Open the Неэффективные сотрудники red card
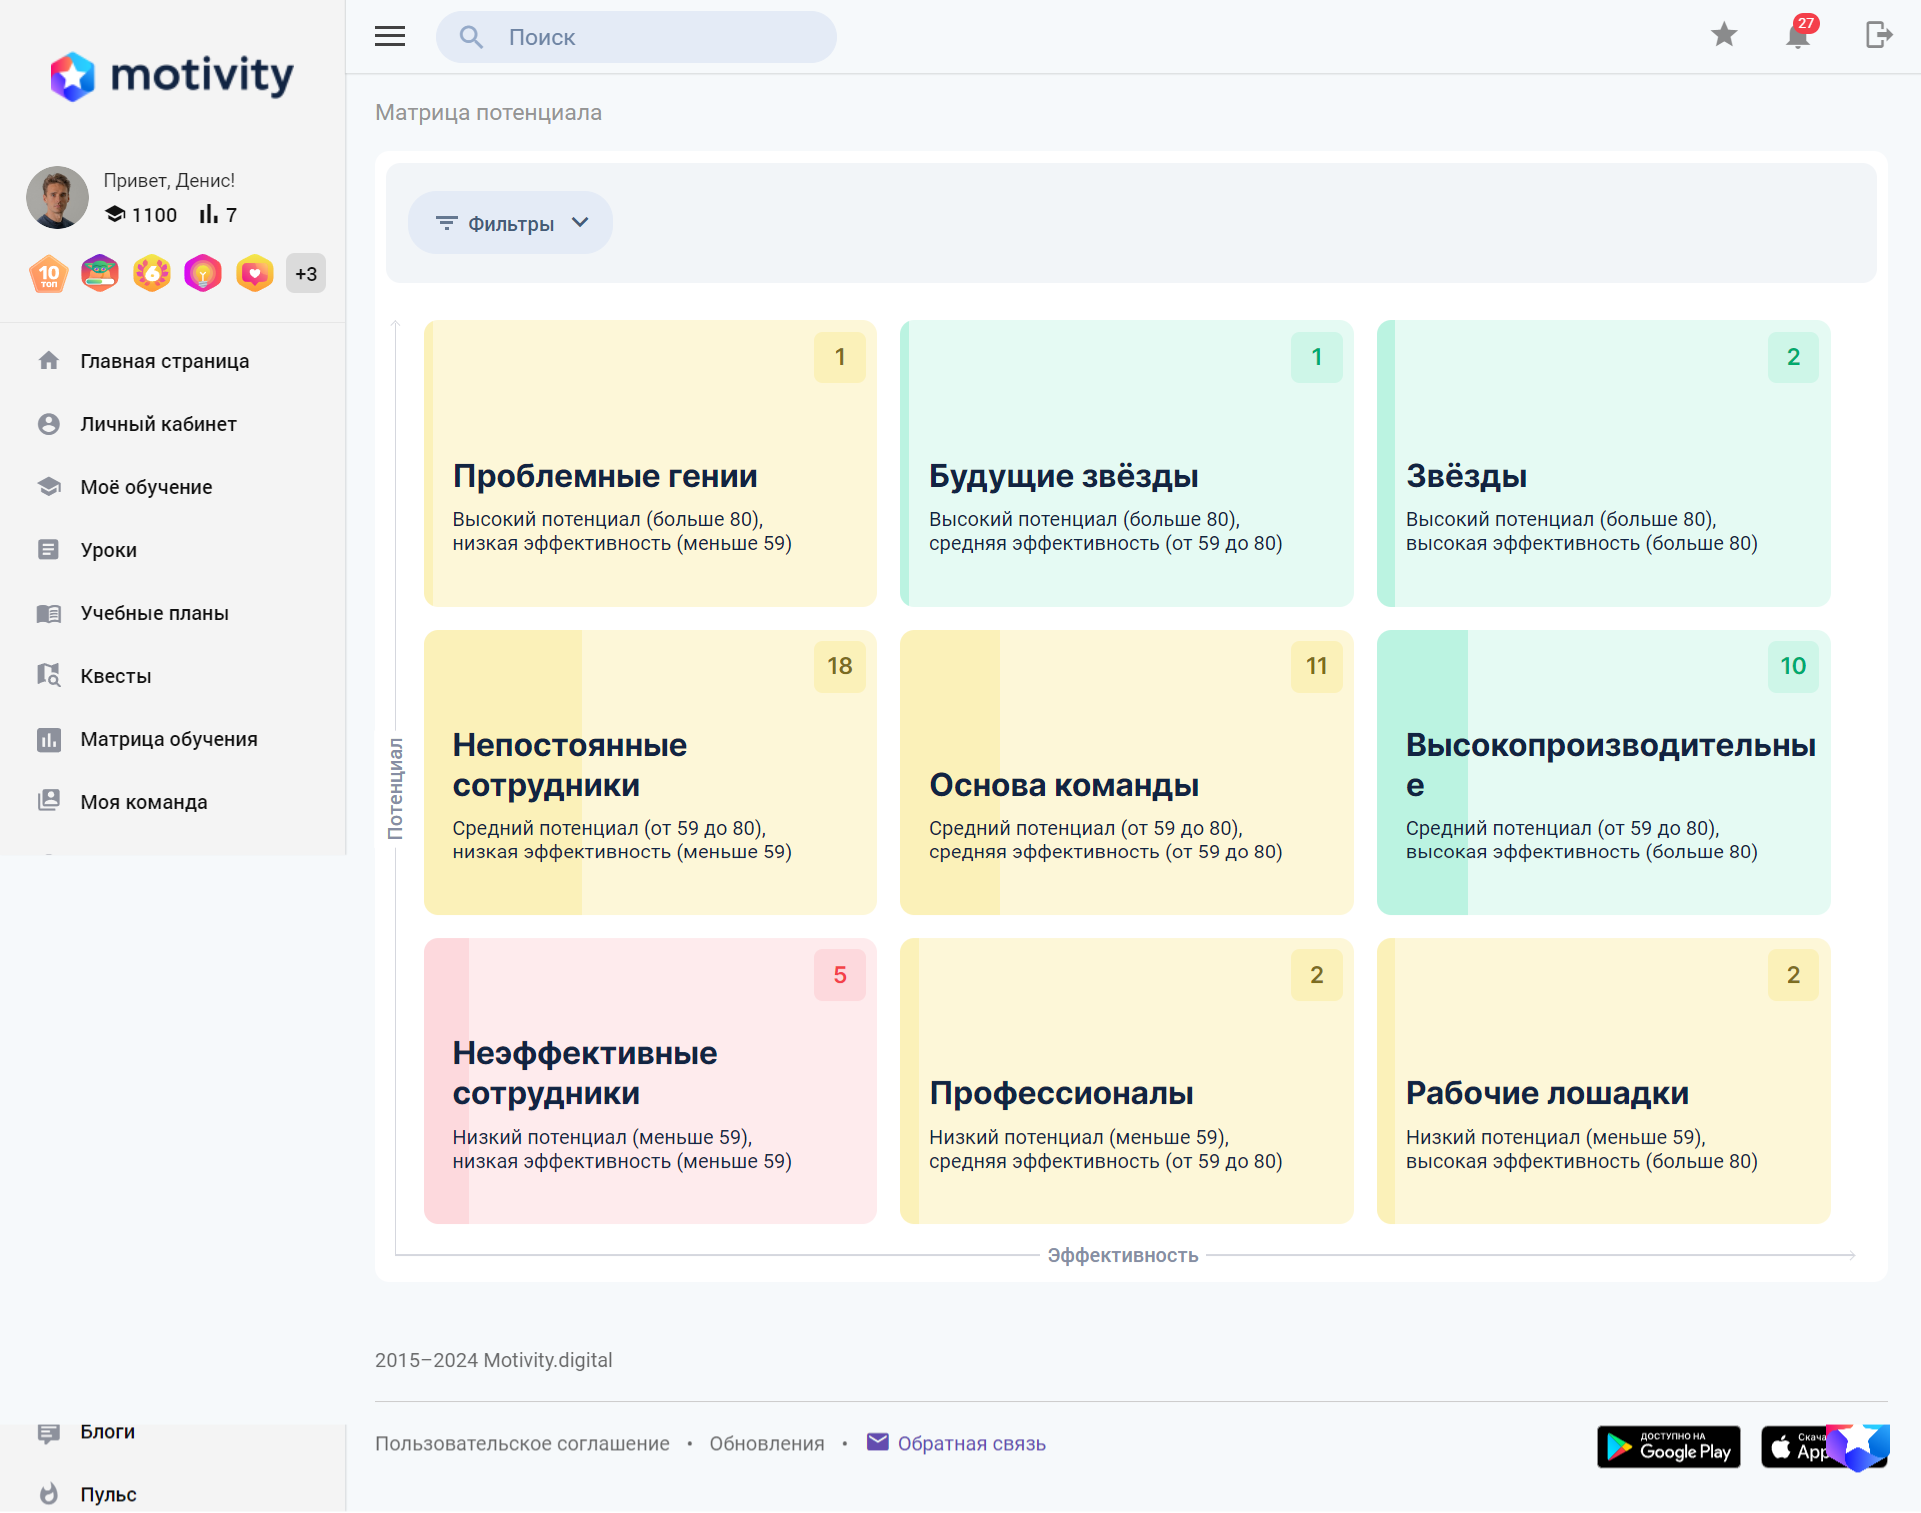 coord(650,1081)
